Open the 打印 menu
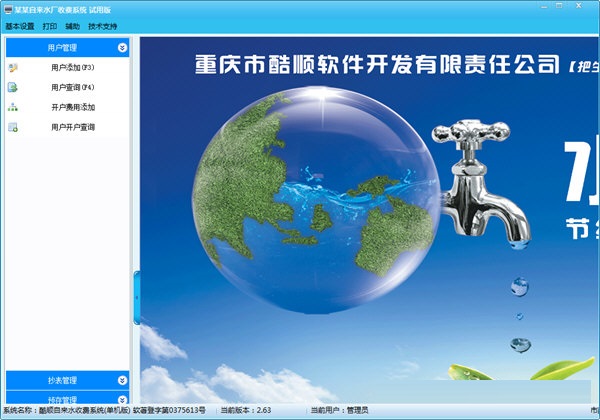The image size is (600, 420). pyautogui.click(x=50, y=26)
